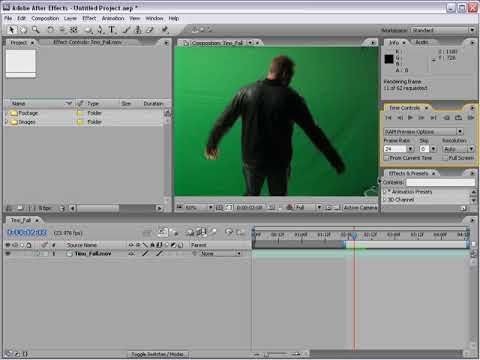Click the Frame Blending icon in timeline header
Image resolution: width=480 pixels, height=360 pixels.
202,232
